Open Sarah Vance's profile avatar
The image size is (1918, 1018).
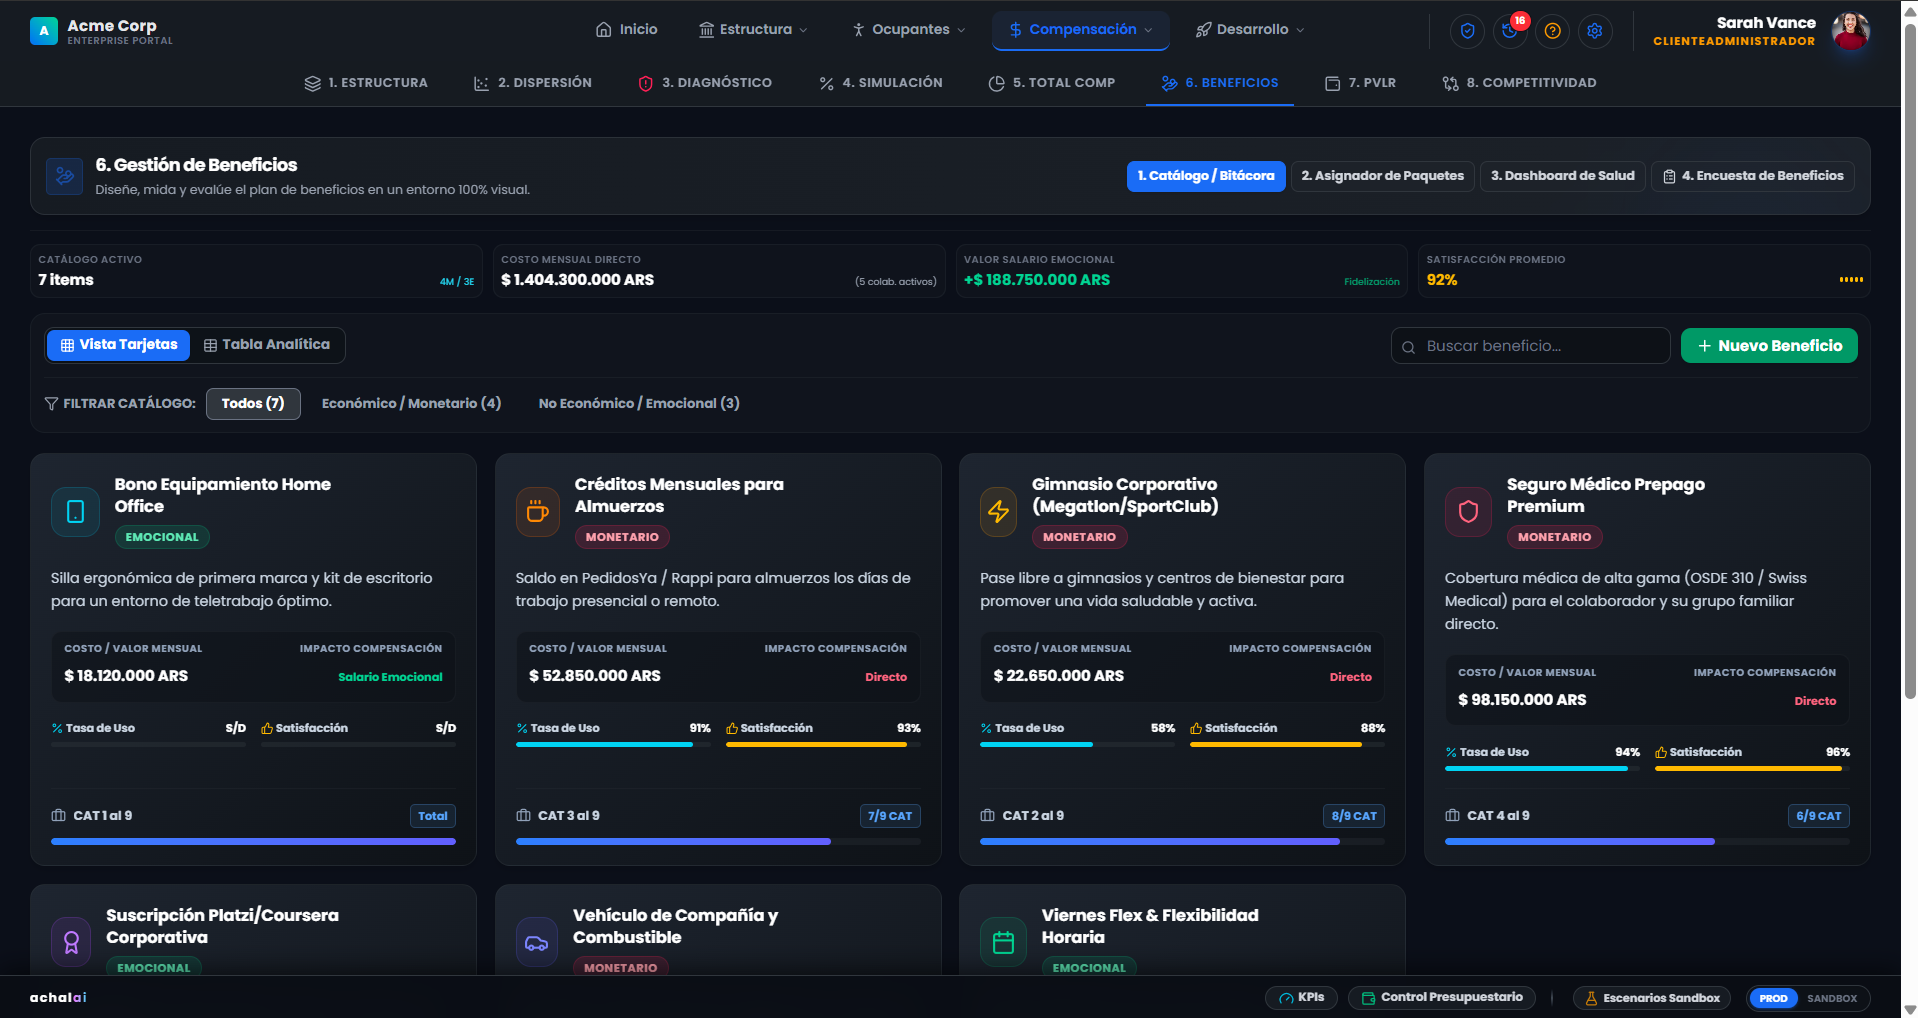click(x=1850, y=31)
